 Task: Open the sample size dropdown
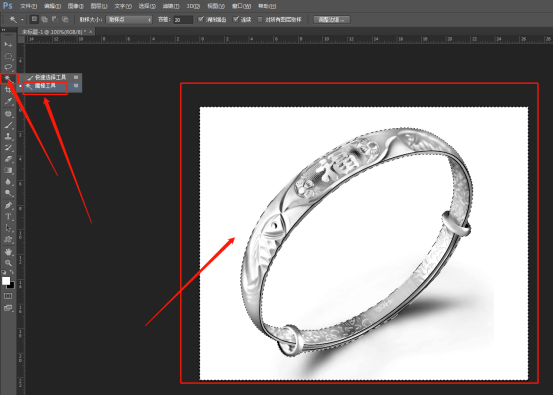129,20
